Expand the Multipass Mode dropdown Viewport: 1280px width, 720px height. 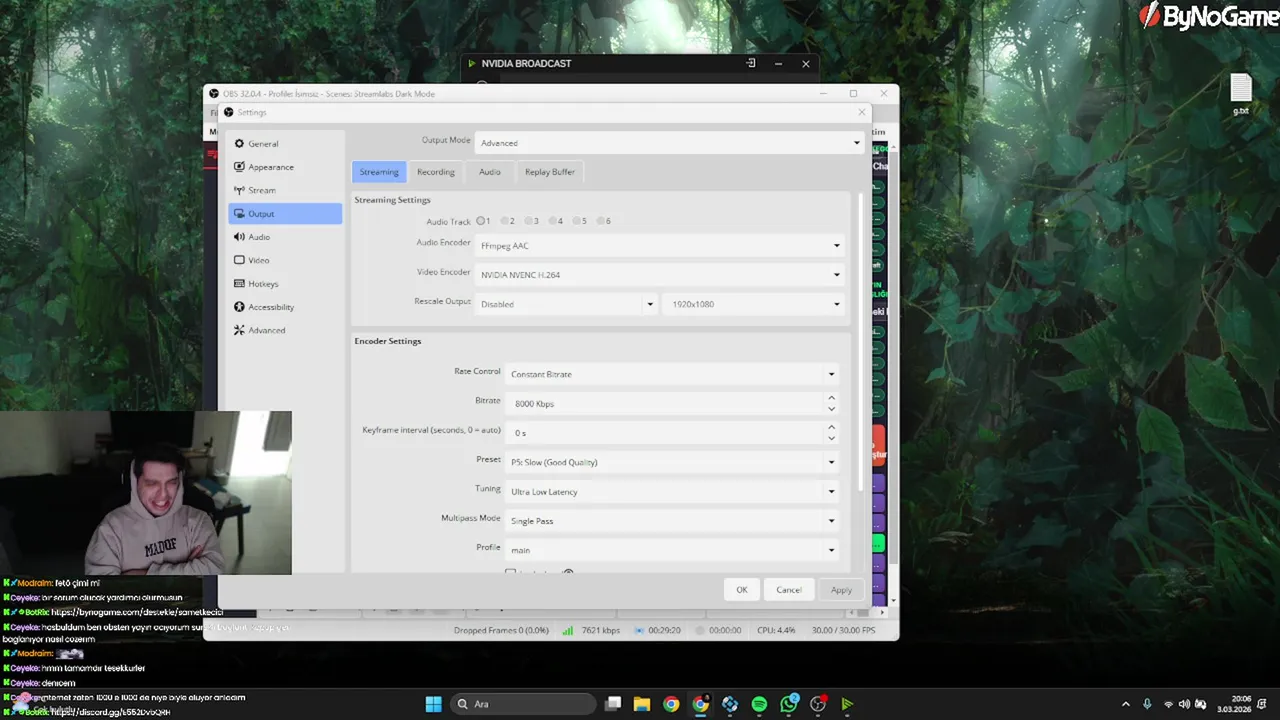click(x=672, y=521)
